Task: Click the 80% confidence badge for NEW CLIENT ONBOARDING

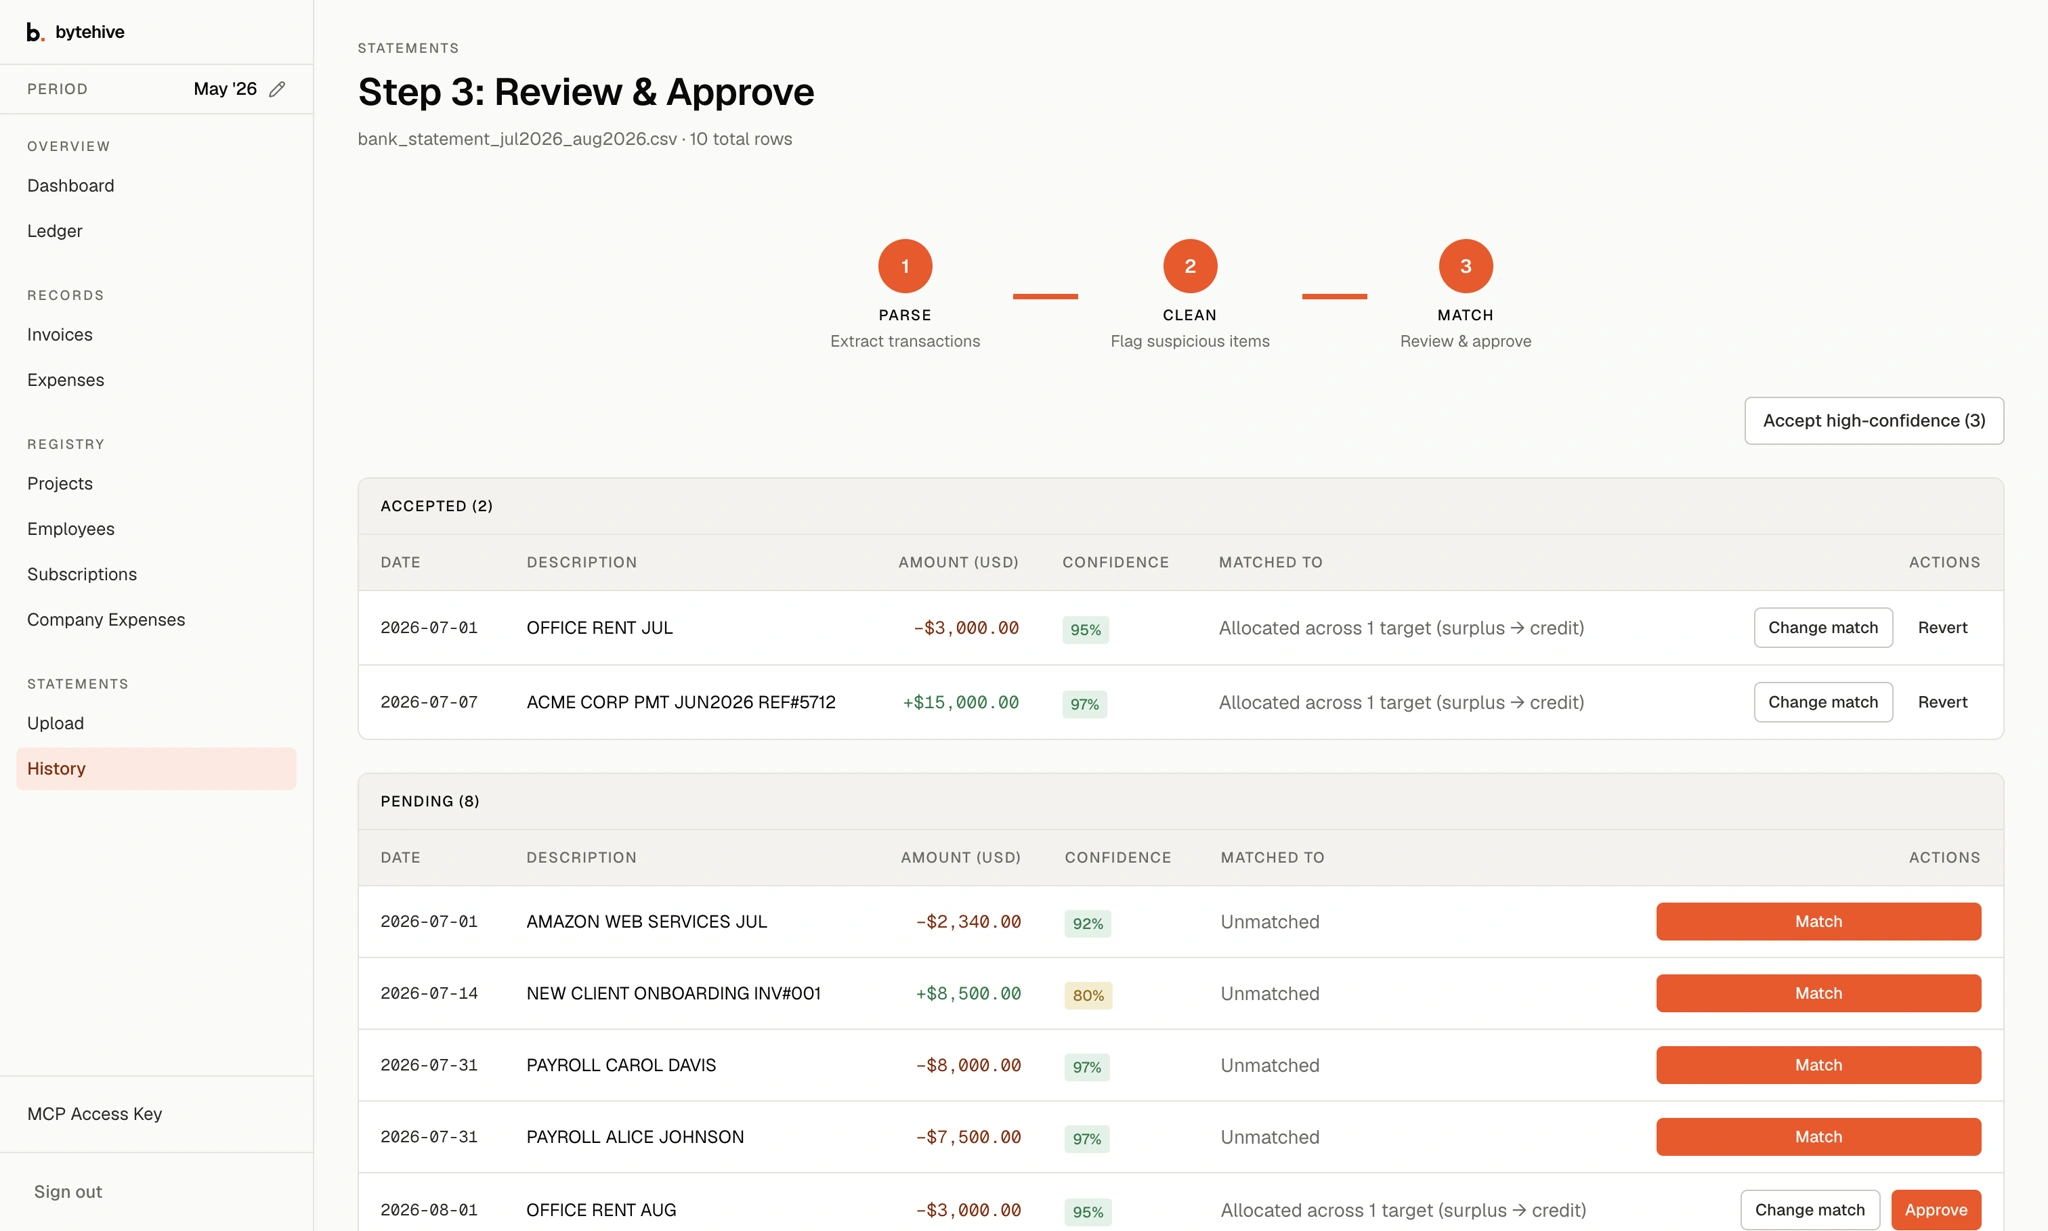Action: tap(1088, 996)
